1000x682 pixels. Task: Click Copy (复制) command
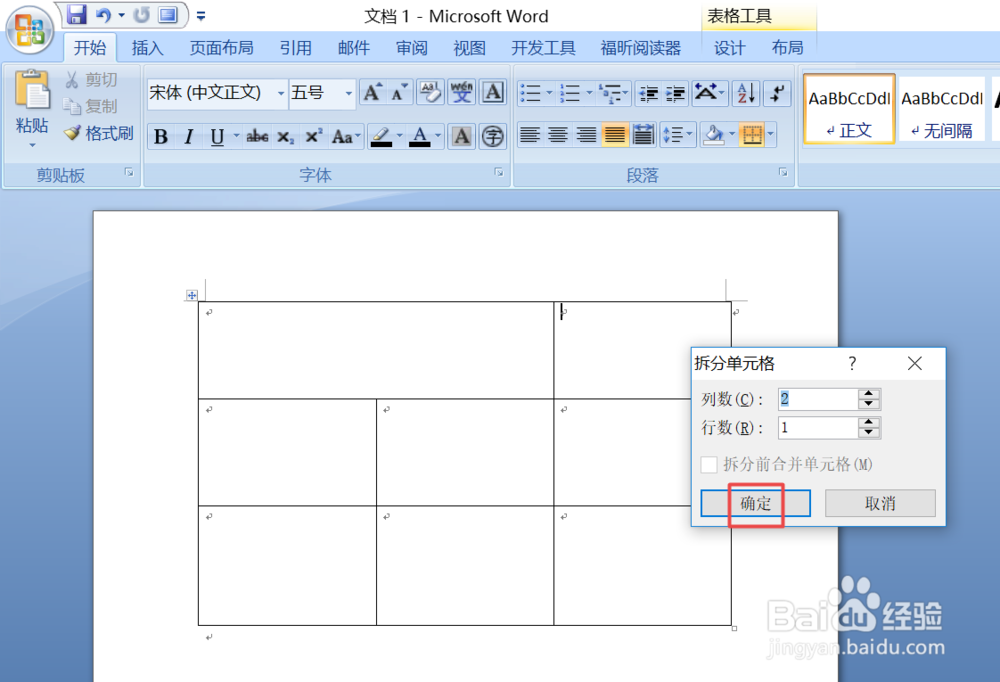click(x=91, y=106)
